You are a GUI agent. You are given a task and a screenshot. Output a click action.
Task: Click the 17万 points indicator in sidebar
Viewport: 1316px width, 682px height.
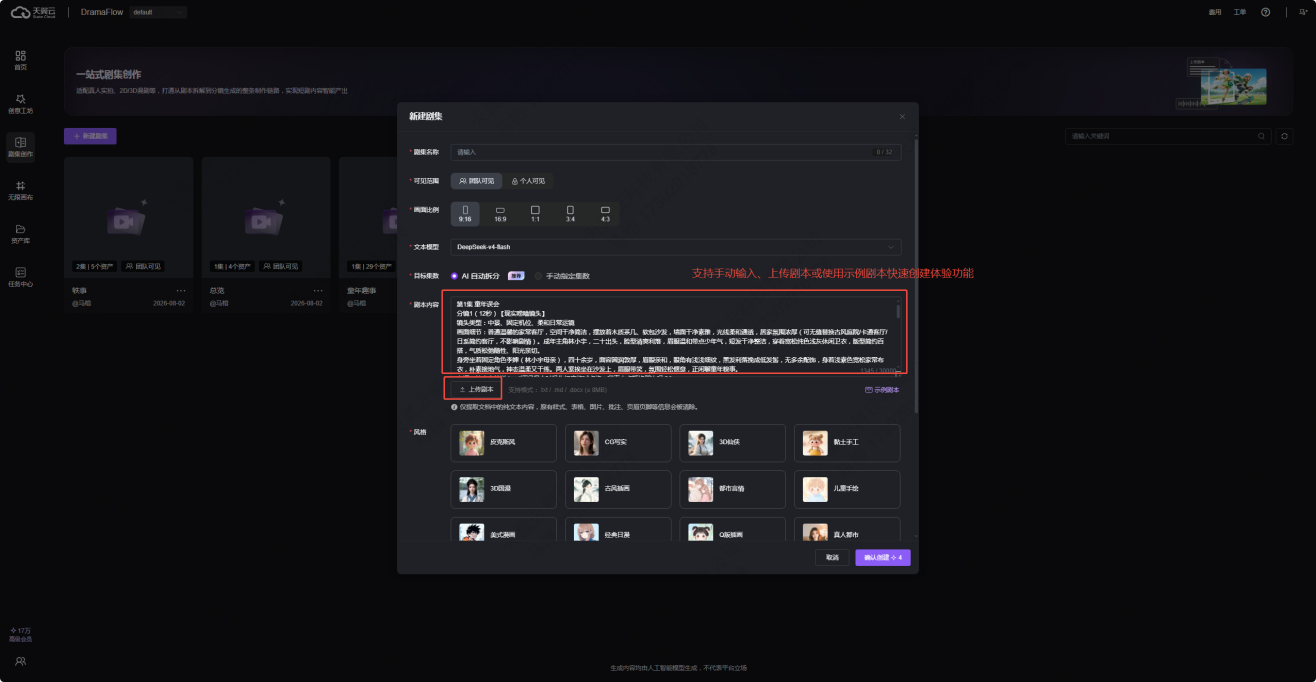(20, 631)
